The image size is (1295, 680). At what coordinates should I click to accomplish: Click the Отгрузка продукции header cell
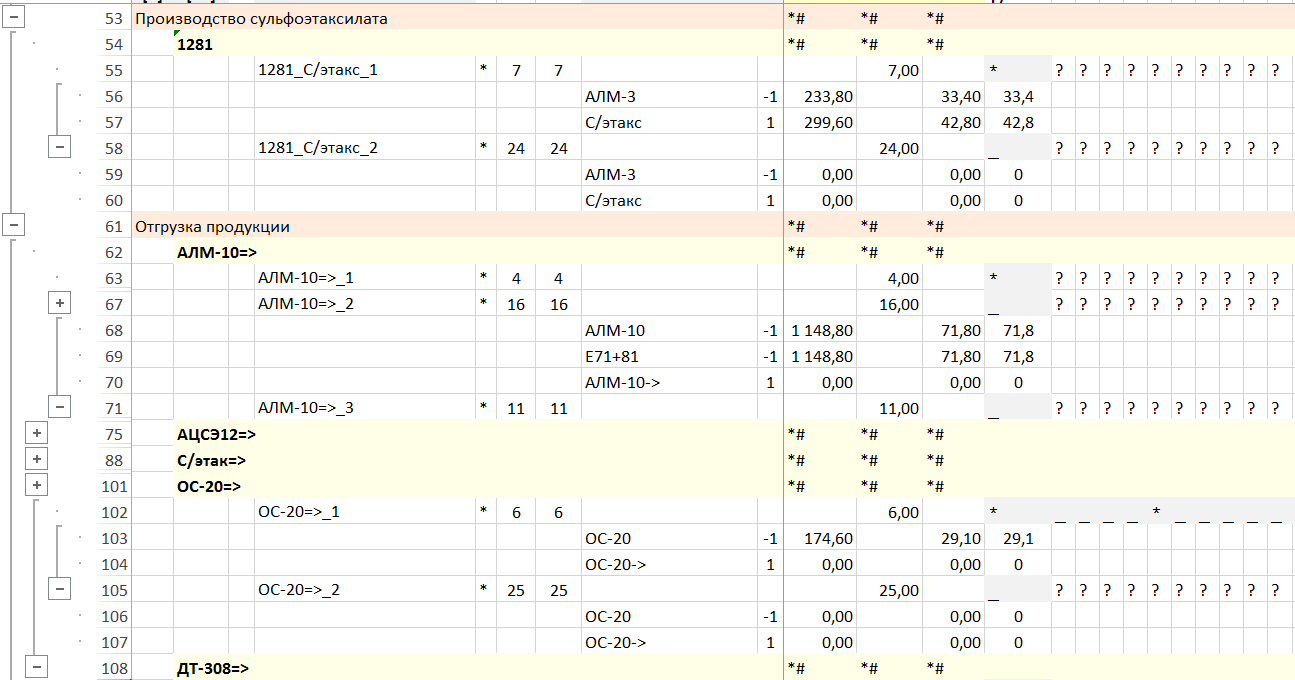(212, 227)
